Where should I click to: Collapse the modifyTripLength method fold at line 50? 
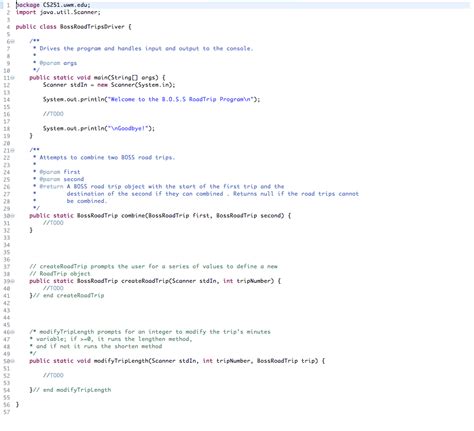click(13, 361)
